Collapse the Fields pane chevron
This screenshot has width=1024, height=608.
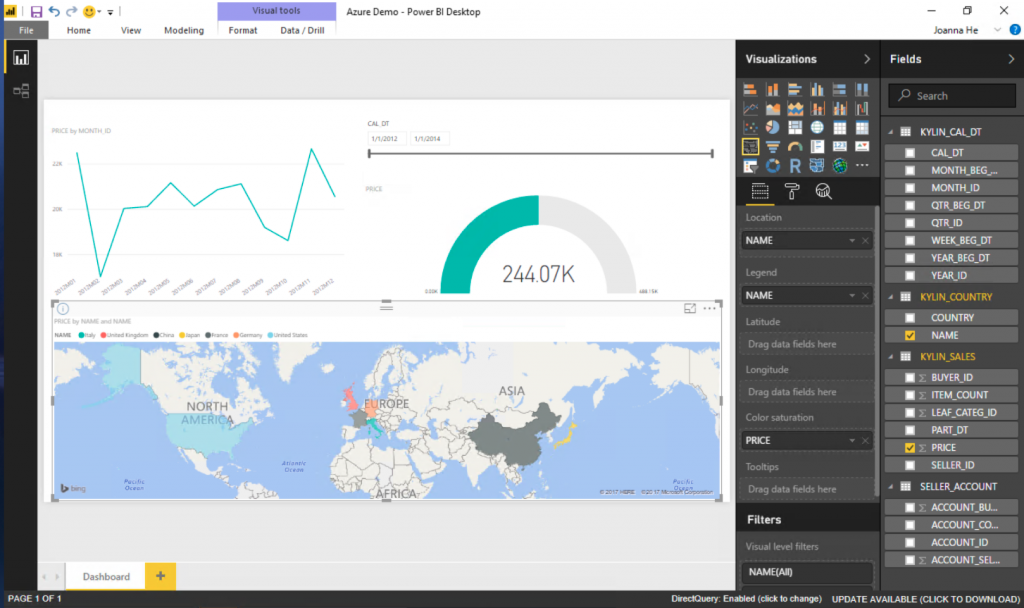coord(1011,59)
